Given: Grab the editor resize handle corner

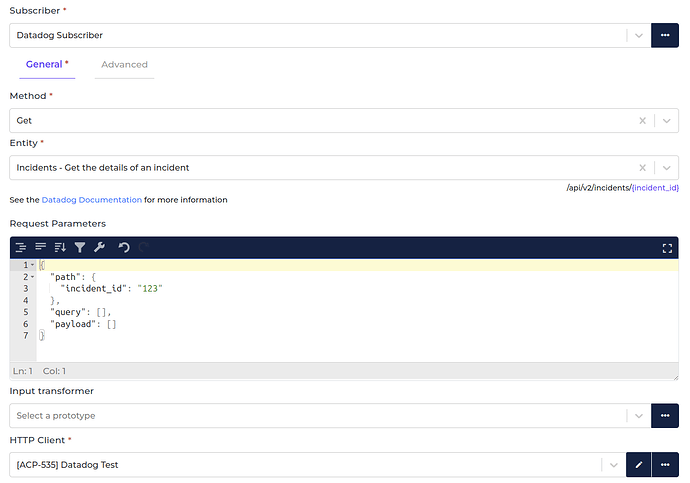Looking at the screenshot, I should (x=675, y=377).
